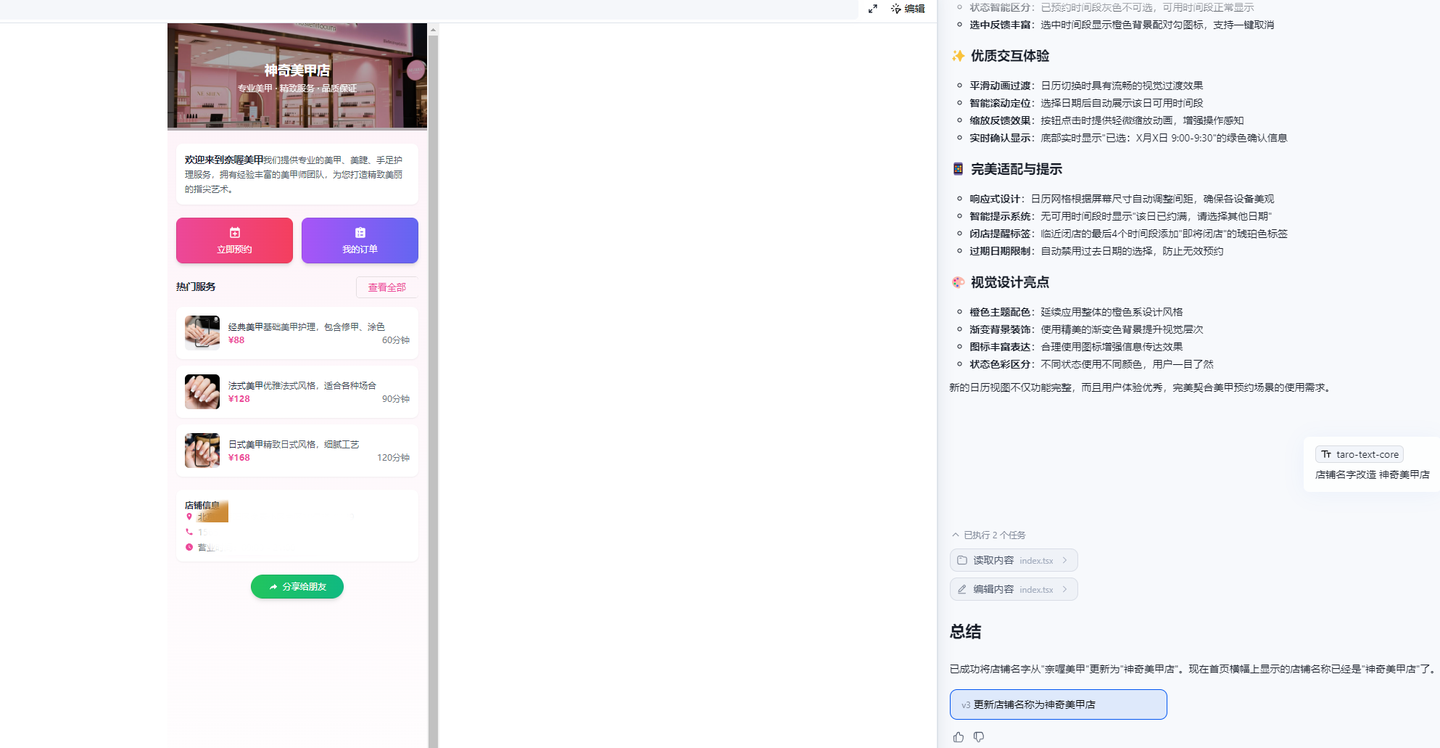1440x748 pixels.
Task: Collapse the 已执行 2 个任务 list
Action: pyautogui.click(x=956, y=534)
